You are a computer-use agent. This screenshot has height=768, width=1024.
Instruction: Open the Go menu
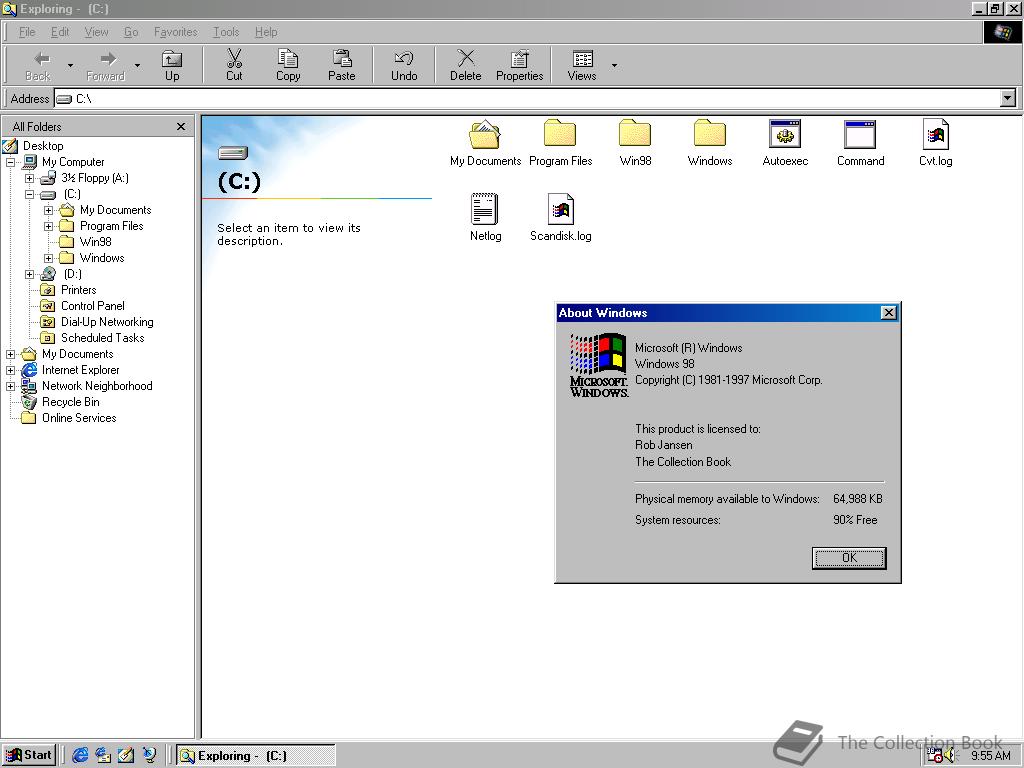coord(131,32)
